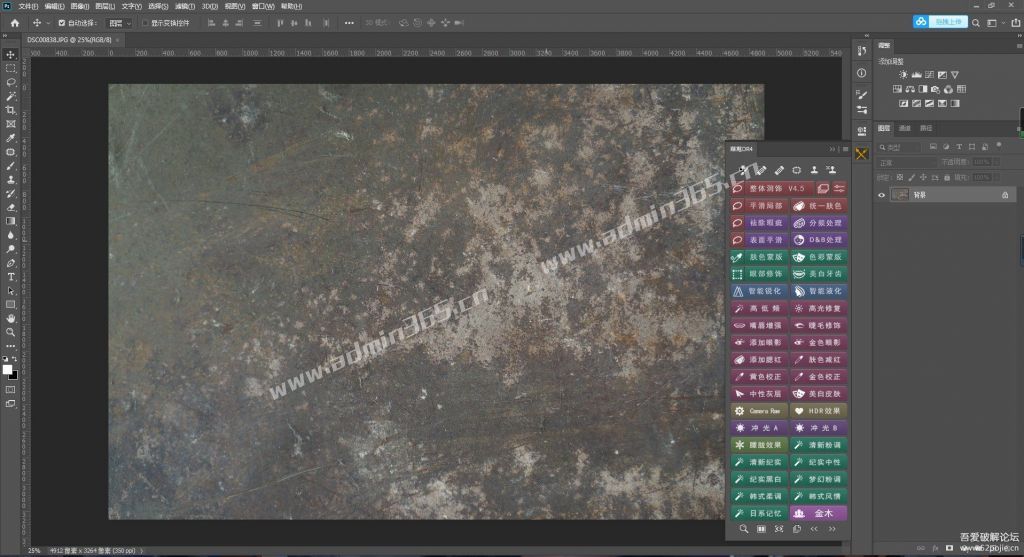The width and height of the screenshot is (1024, 557).
Task: Switch to the 路径 panel tab
Action: click(926, 128)
